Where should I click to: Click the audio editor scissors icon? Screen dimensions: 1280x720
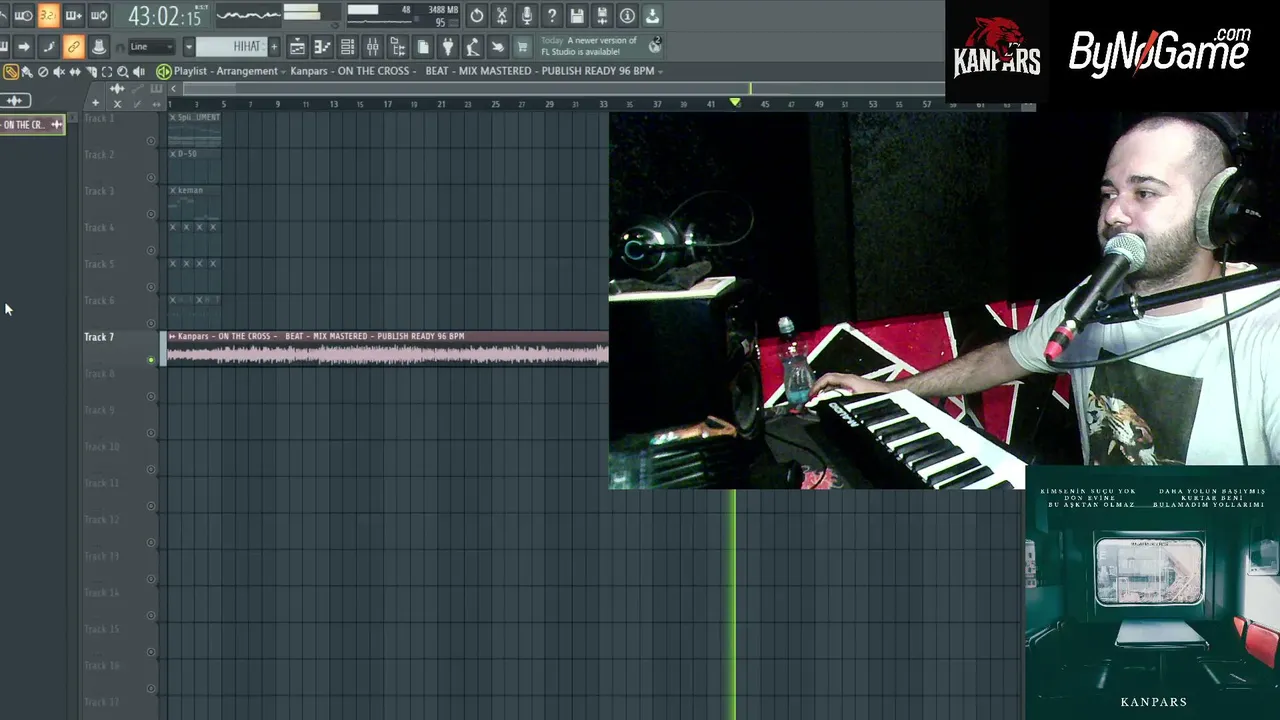coord(502,15)
